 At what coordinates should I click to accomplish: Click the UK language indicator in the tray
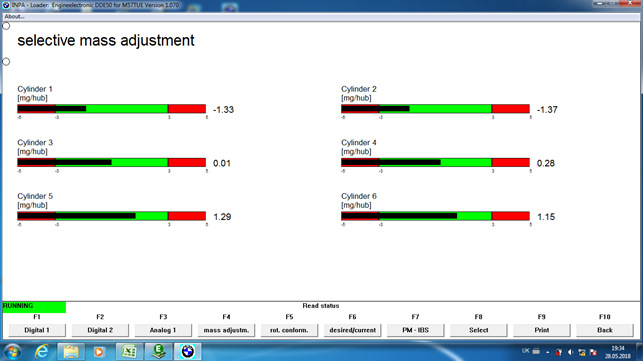pyautogui.click(x=525, y=351)
